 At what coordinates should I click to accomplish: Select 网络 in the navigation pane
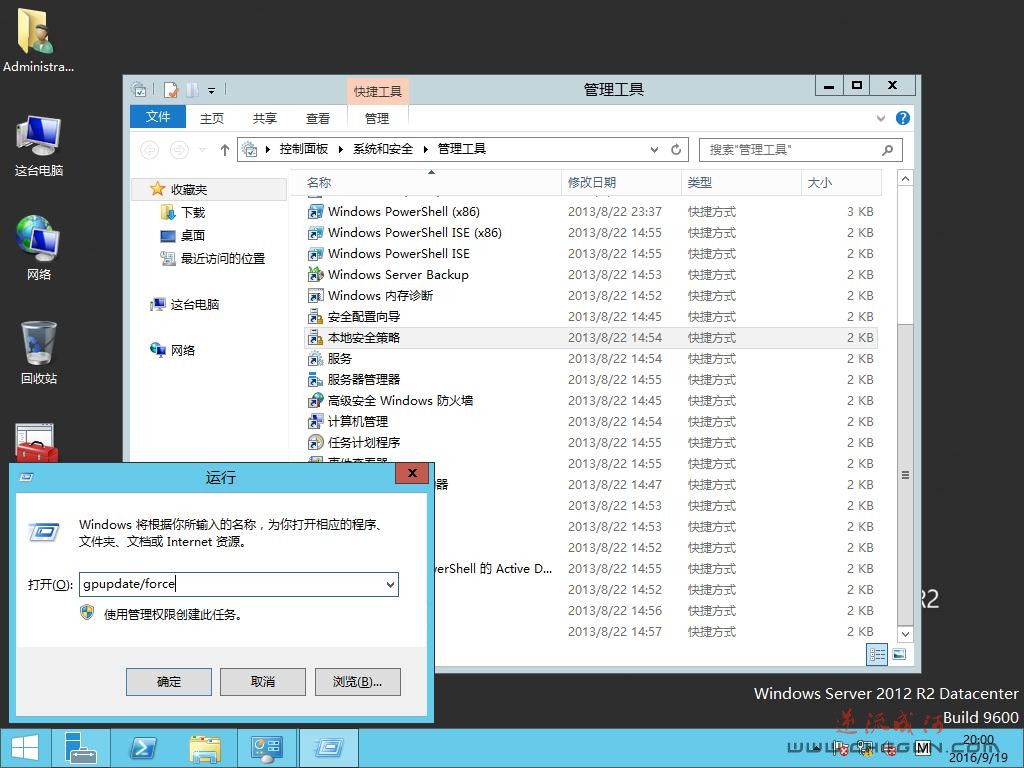(172, 350)
